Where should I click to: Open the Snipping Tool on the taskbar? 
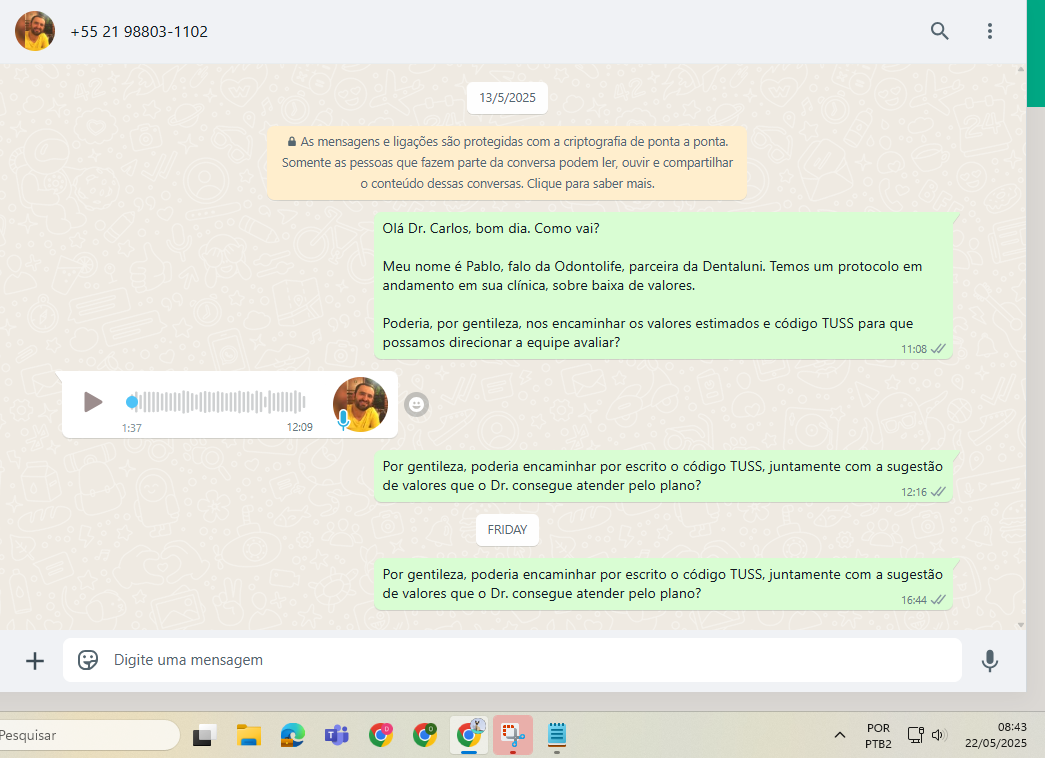(513, 735)
